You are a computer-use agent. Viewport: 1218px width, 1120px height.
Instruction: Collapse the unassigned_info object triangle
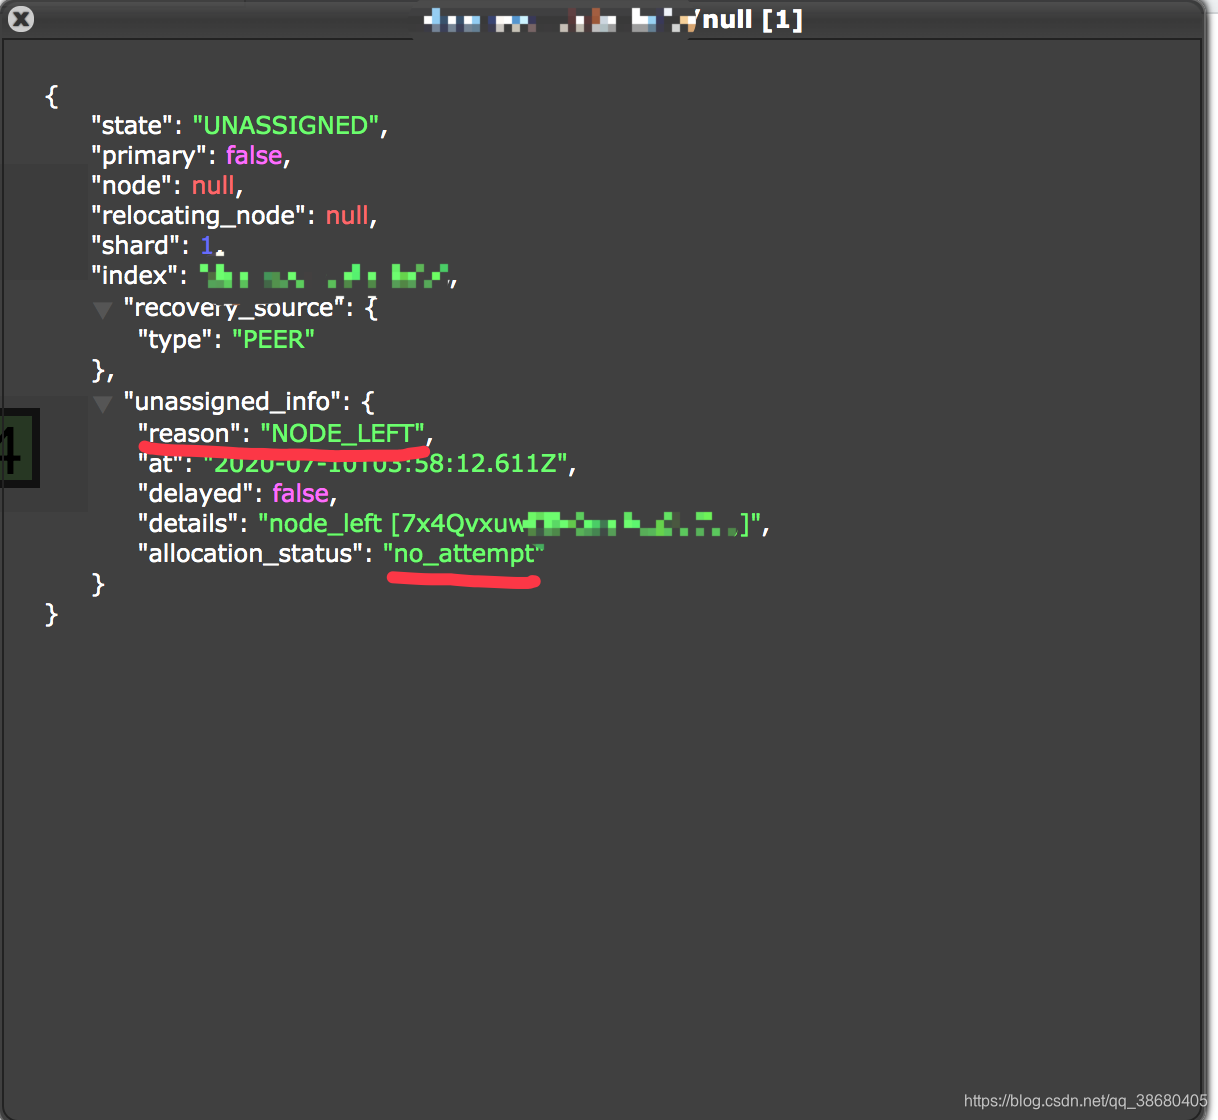[x=101, y=403]
